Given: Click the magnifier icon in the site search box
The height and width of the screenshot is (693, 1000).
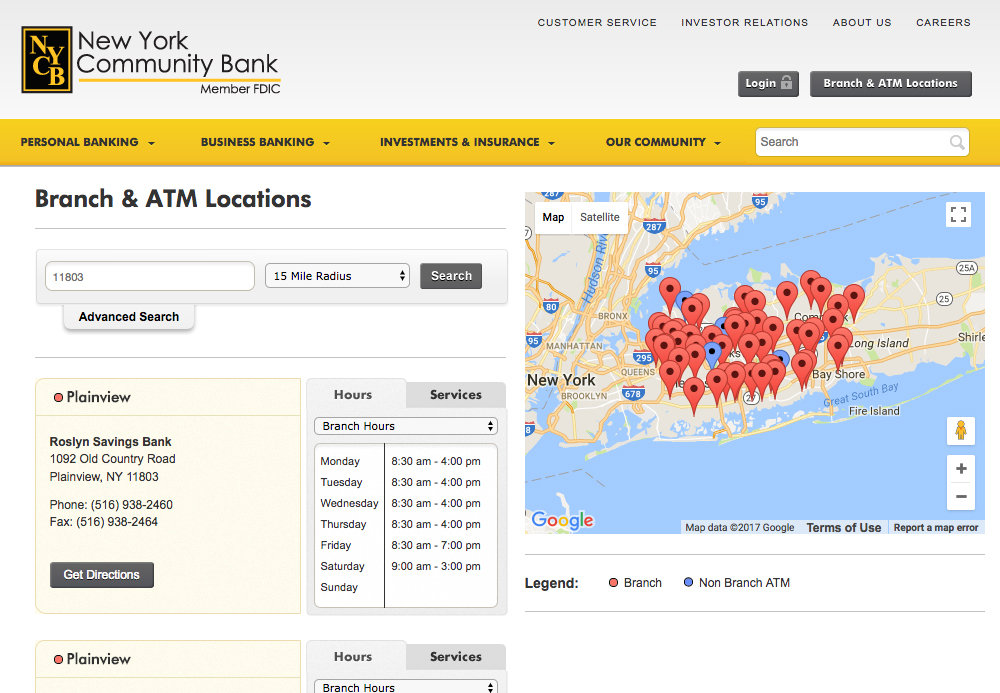Looking at the screenshot, I should point(957,142).
